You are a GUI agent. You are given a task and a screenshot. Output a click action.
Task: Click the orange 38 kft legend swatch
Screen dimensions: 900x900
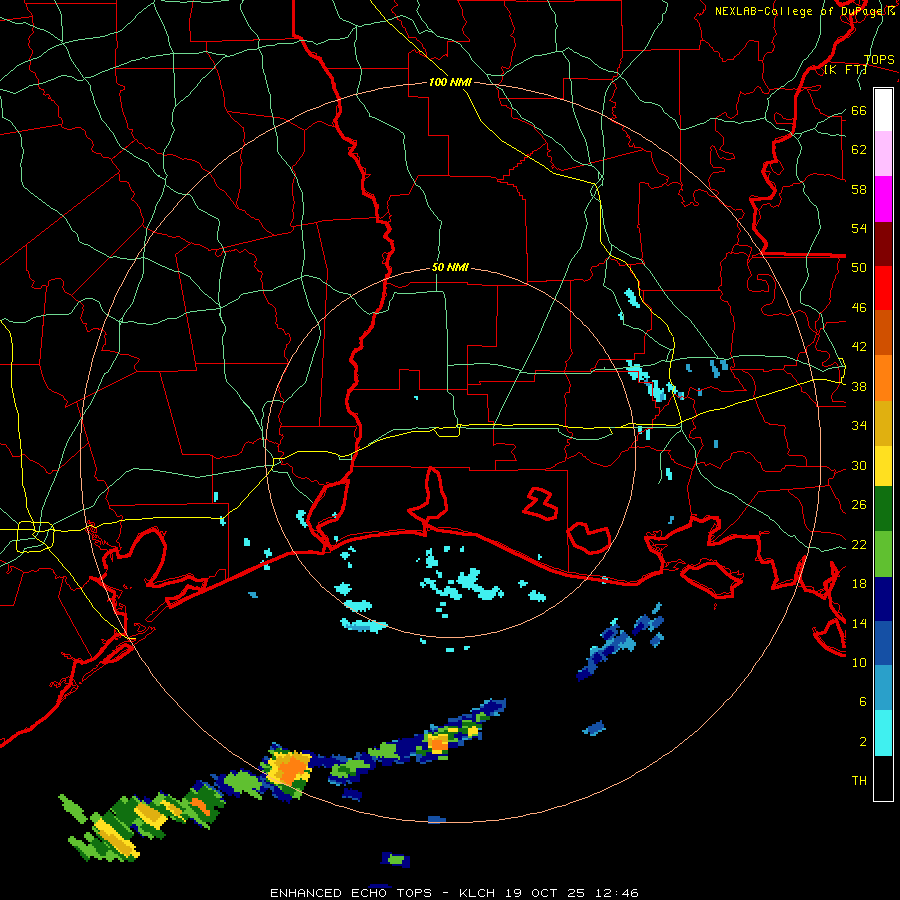tap(883, 378)
